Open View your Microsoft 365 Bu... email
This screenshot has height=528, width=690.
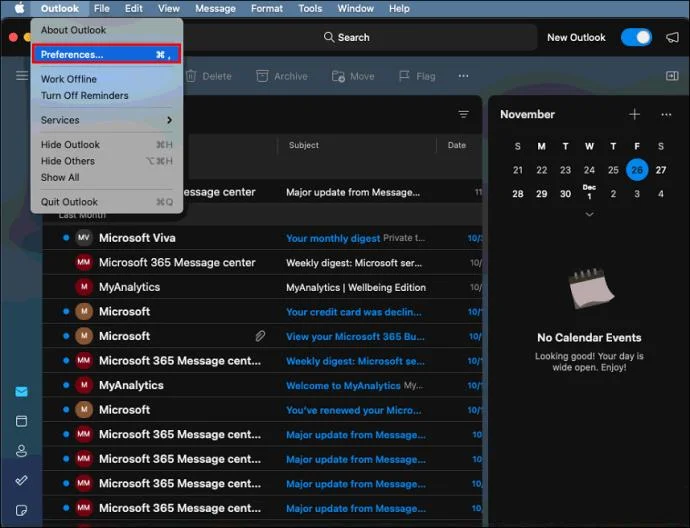262,336
